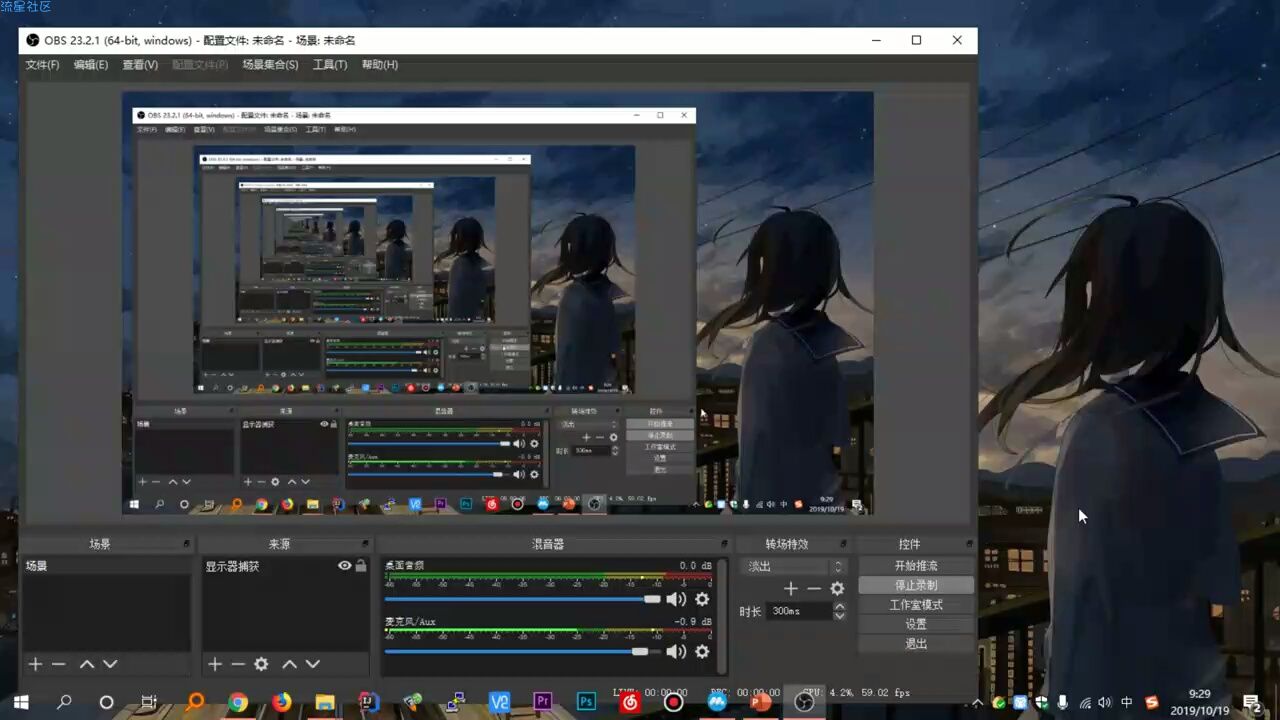
Task: Click the OBS preview canvas
Action: (x=498, y=303)
